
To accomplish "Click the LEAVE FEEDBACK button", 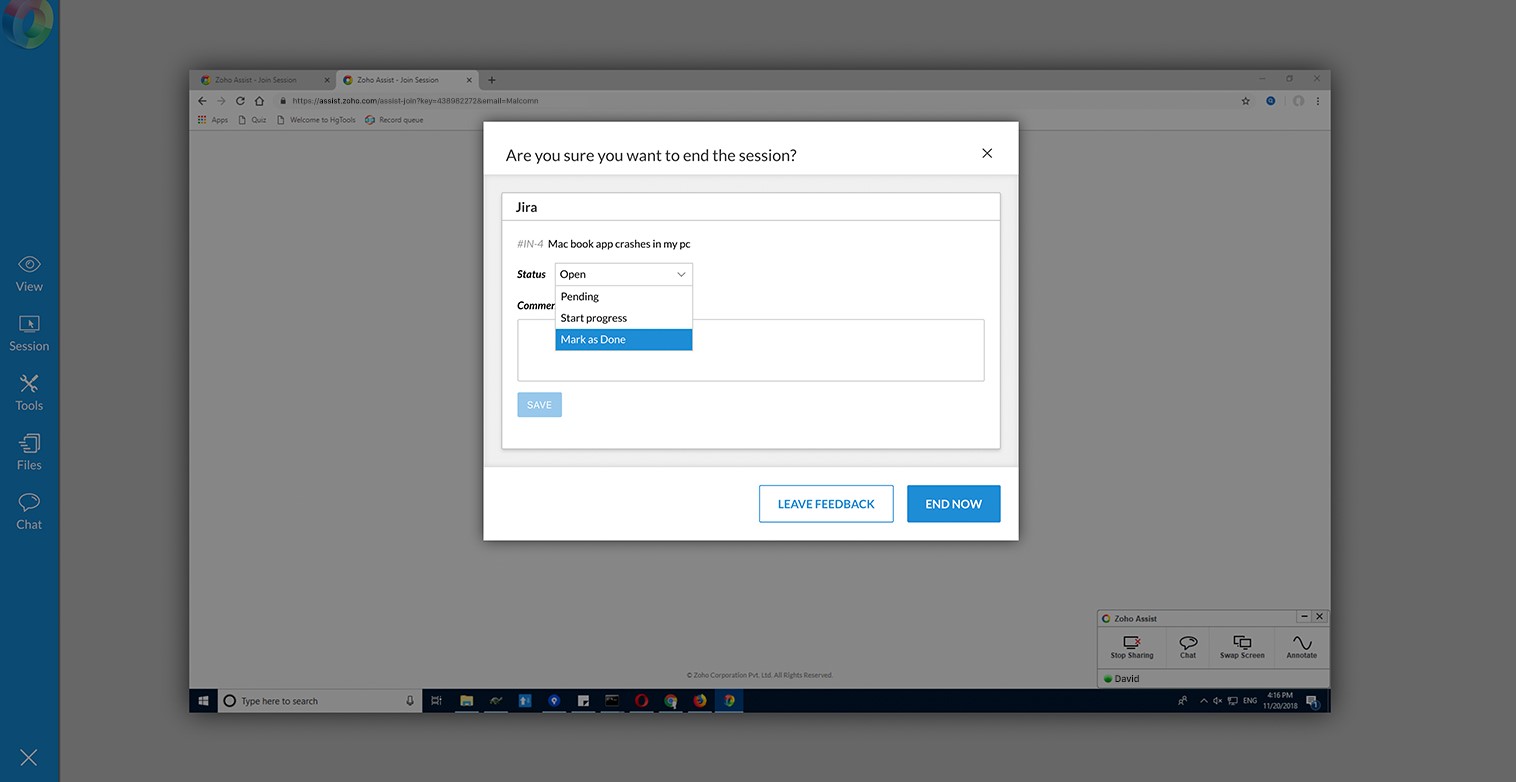I will [x=826, y=504].
